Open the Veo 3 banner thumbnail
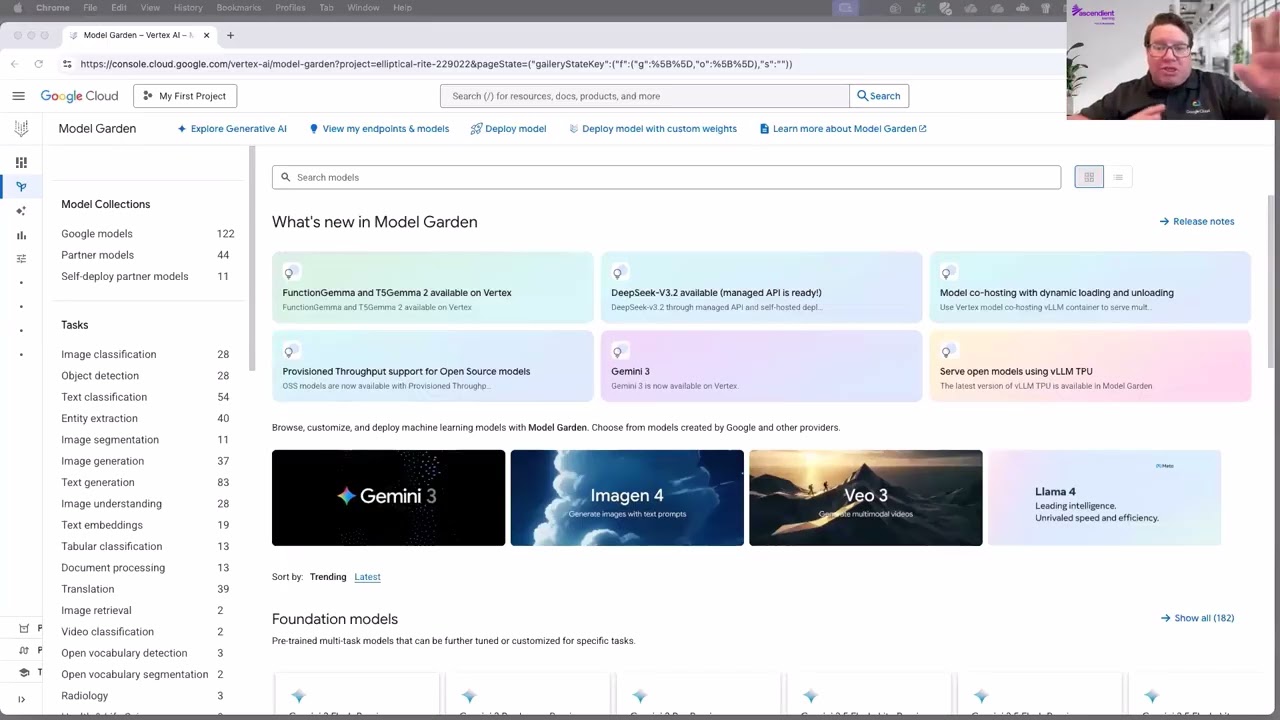The width and height of the screenshot is (1280, 720). 866,498
